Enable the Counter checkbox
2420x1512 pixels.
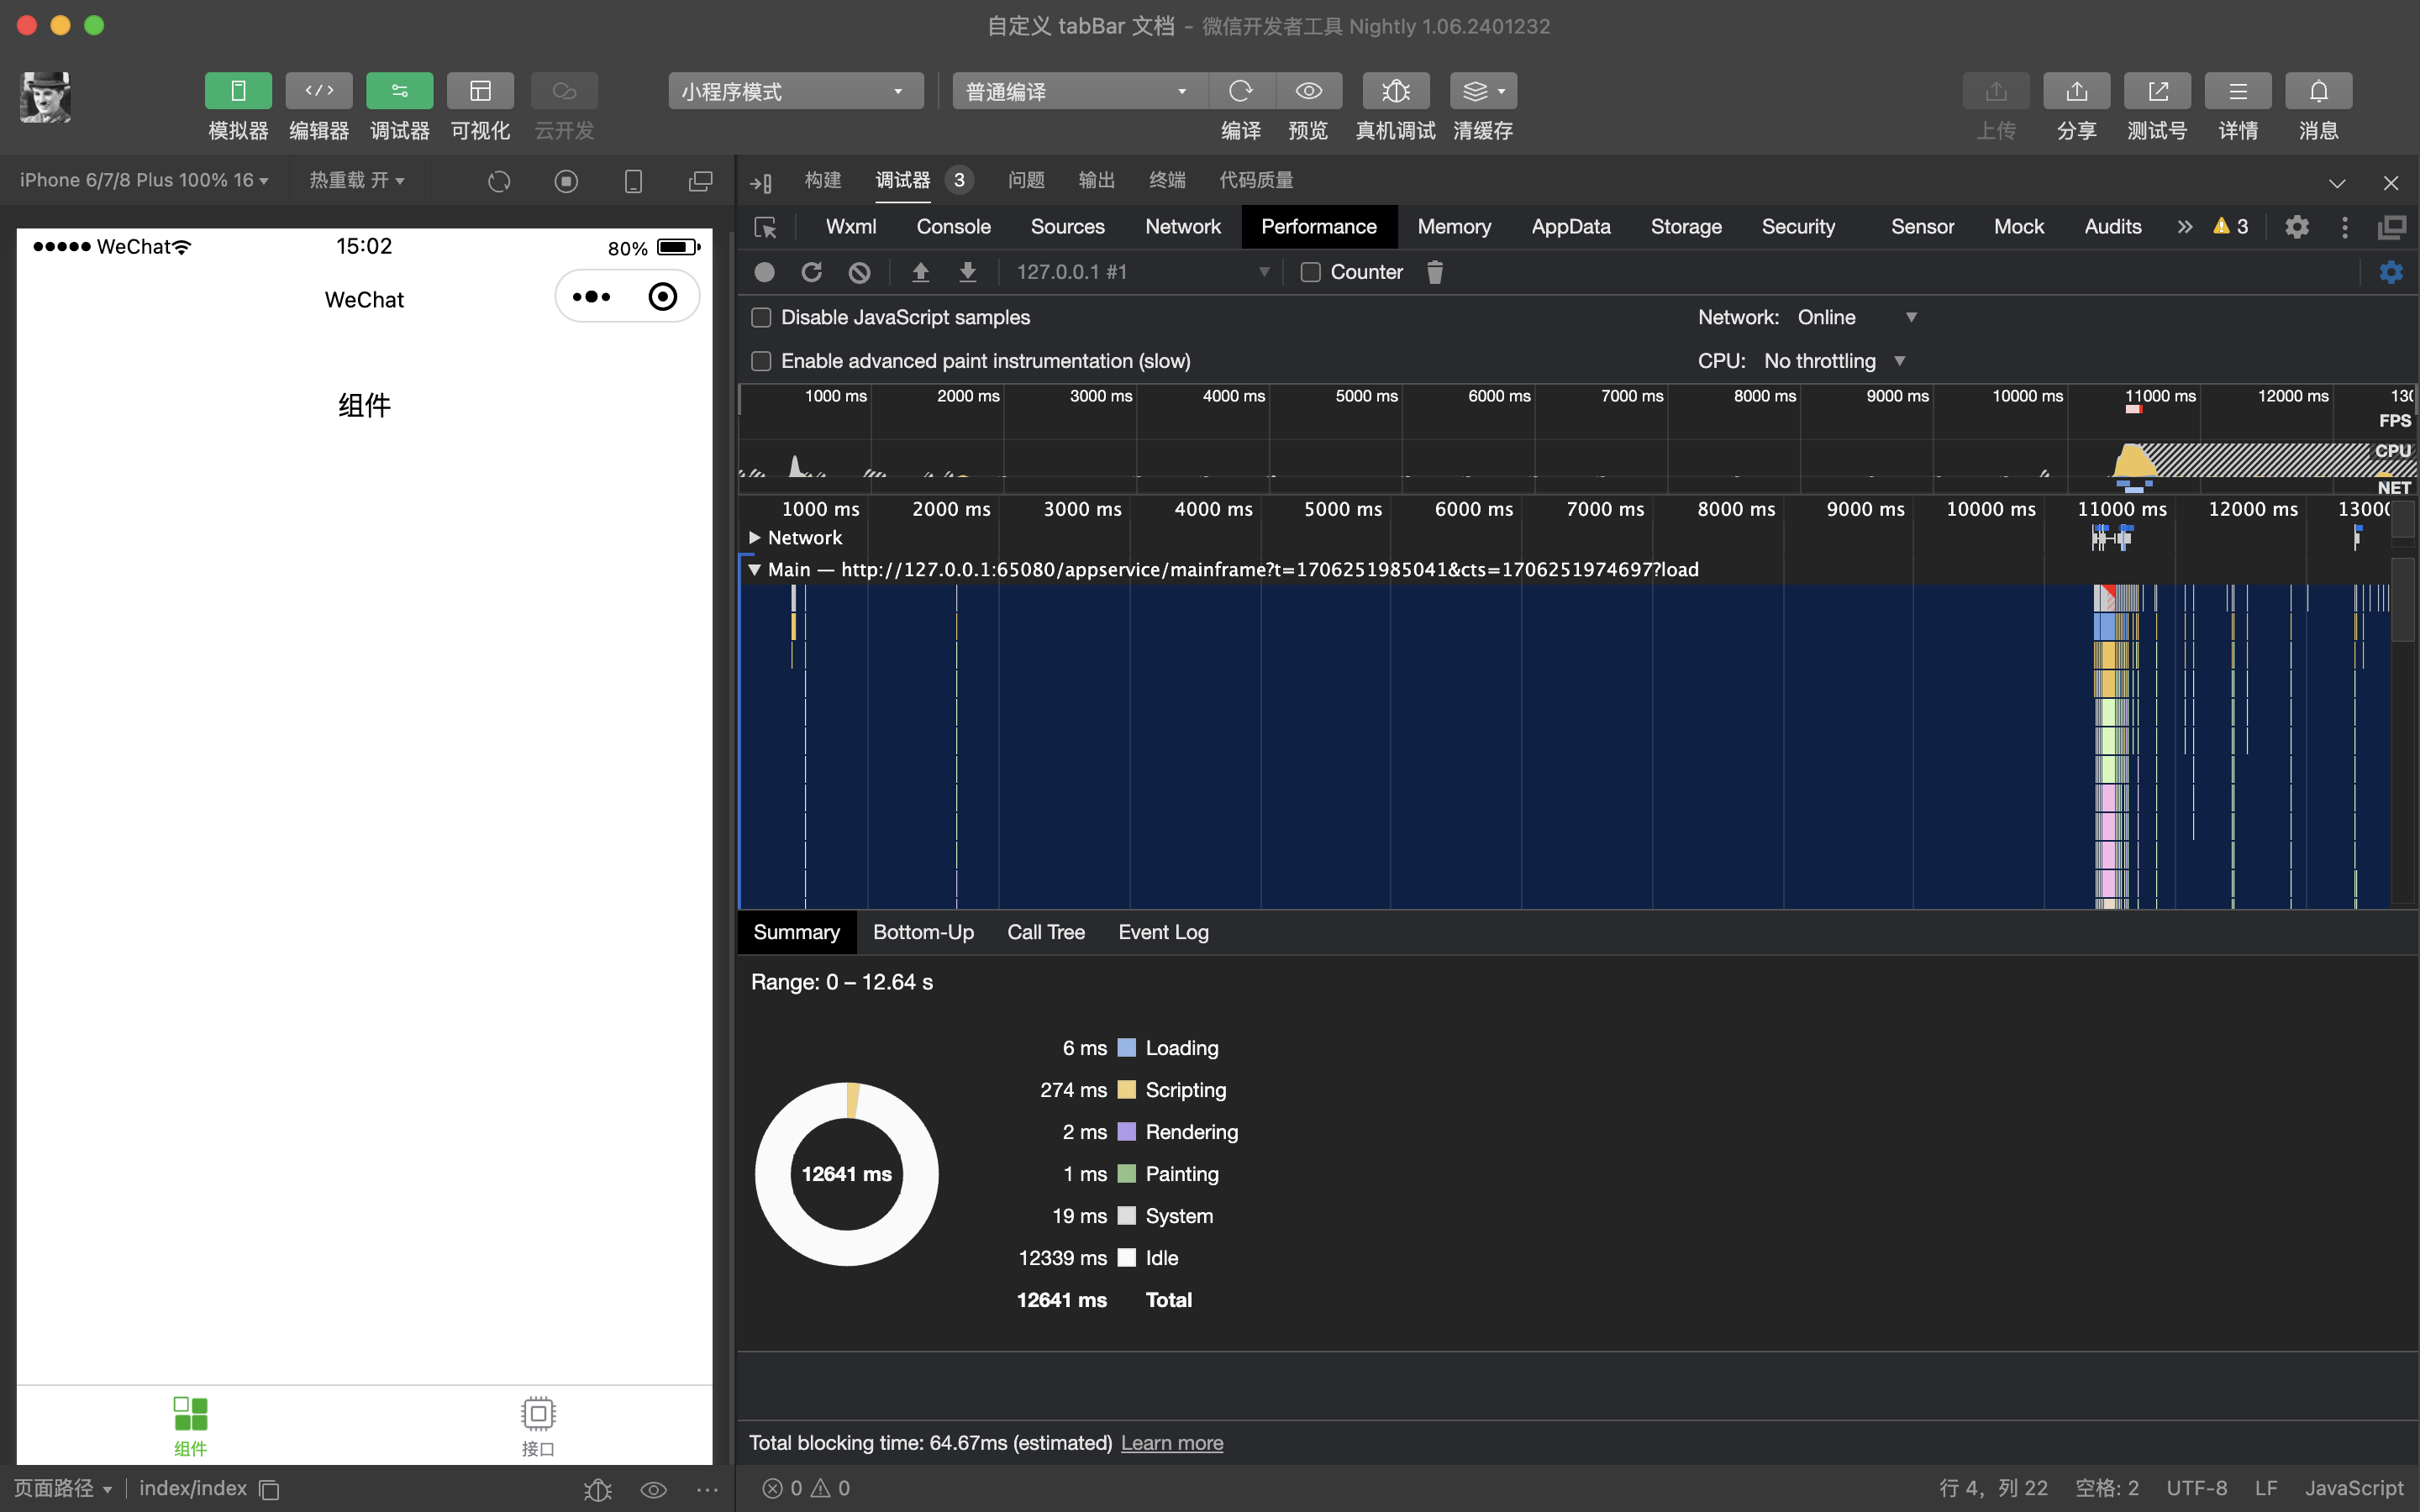pos(1310,272)
